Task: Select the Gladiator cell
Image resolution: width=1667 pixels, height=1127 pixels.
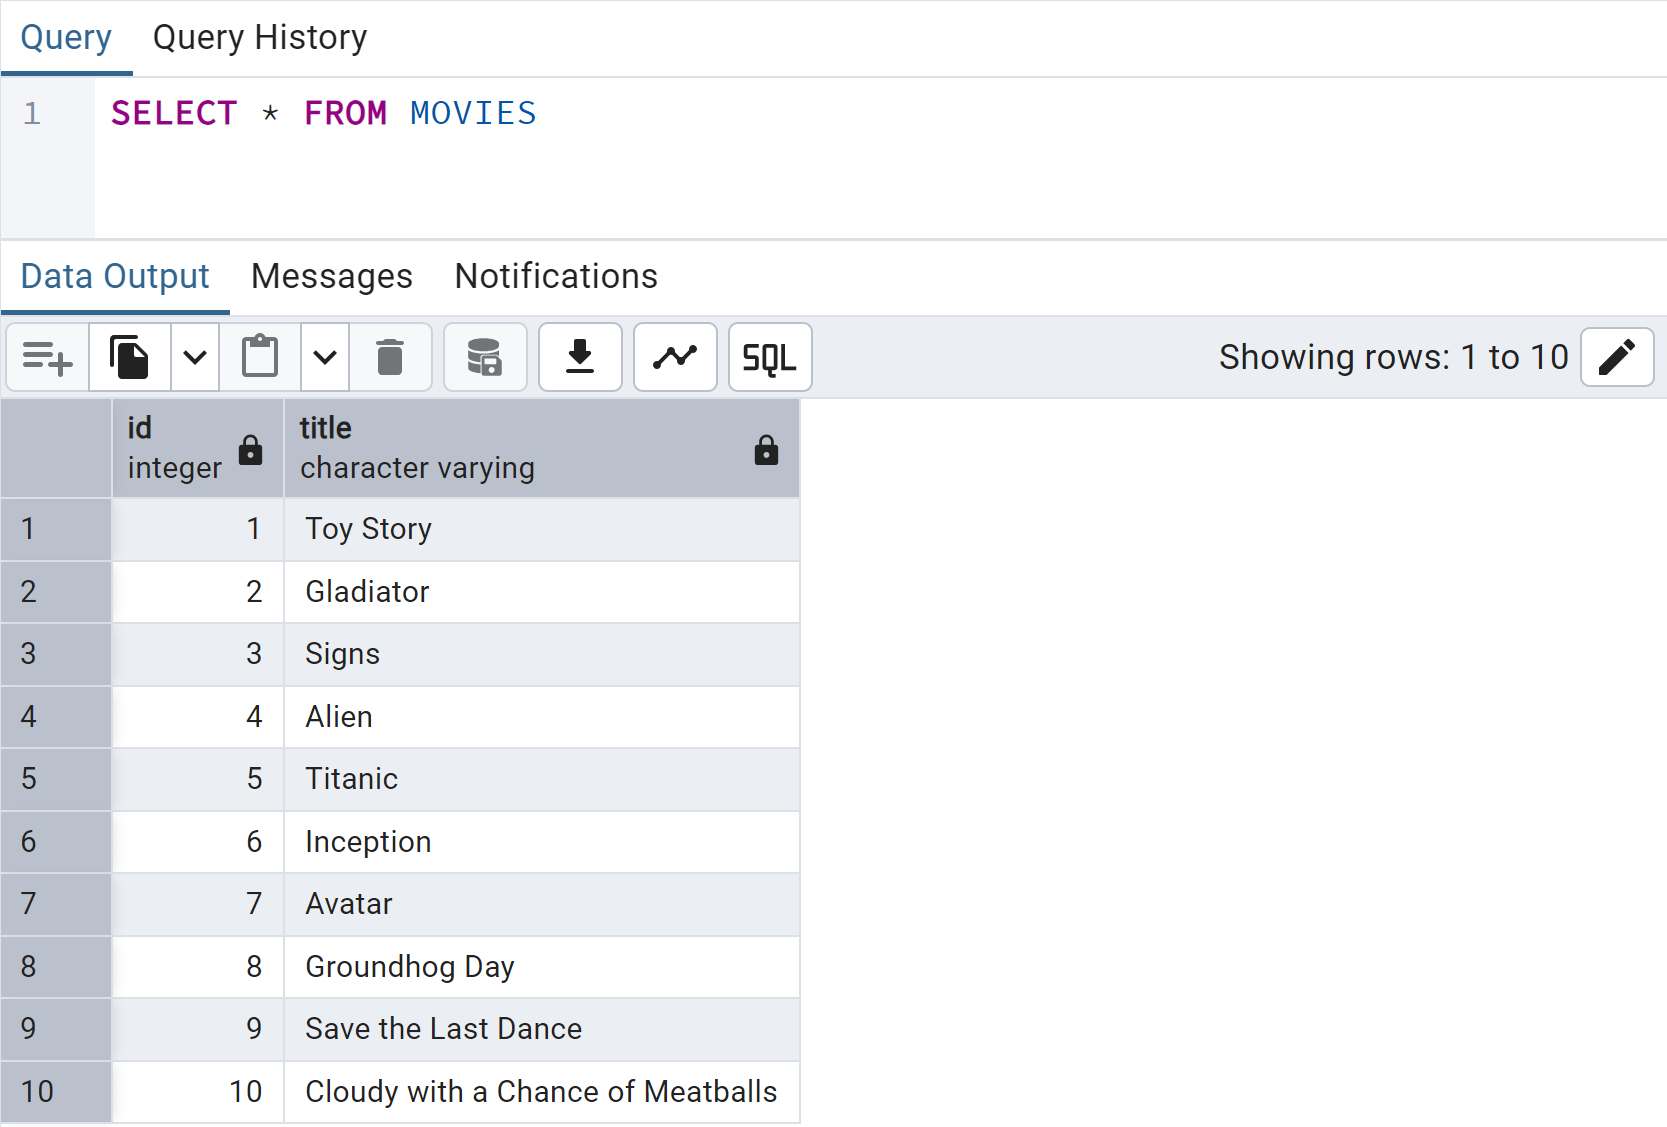Action: point(542,592)
